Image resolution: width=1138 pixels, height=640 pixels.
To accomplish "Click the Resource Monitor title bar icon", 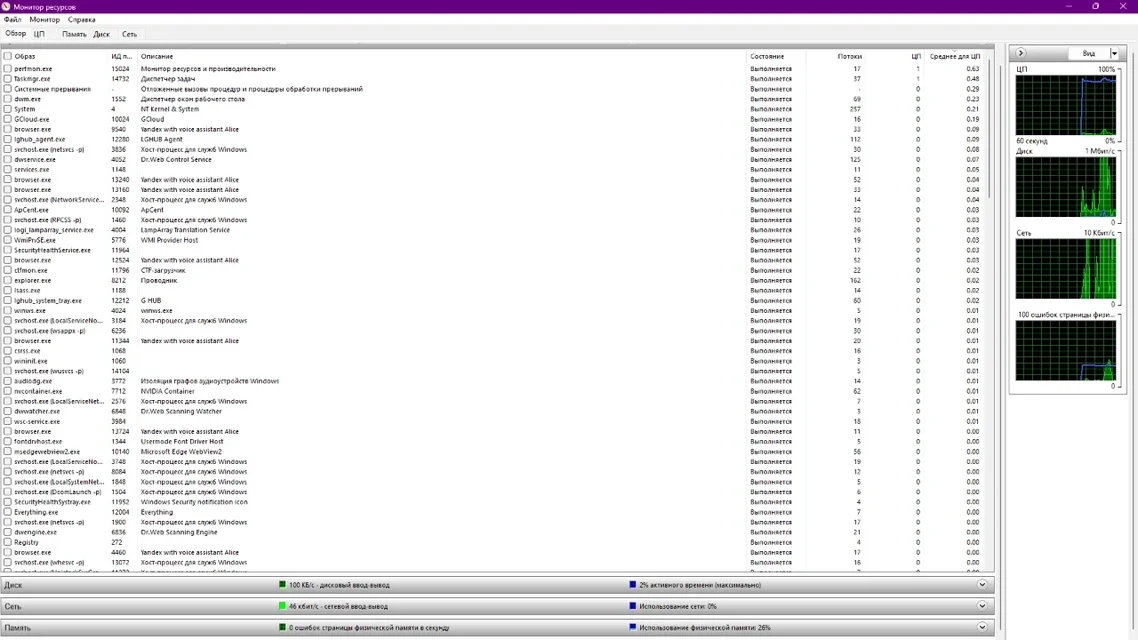I will pyautogui.click(x=7, y=6).
